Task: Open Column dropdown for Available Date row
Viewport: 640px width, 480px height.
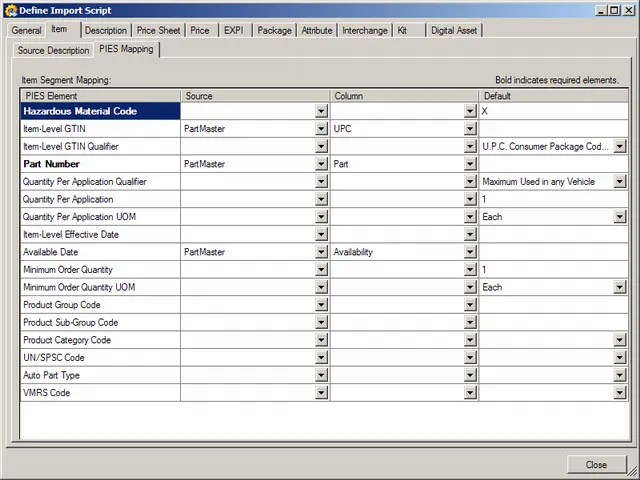Action: pos(470,252)
